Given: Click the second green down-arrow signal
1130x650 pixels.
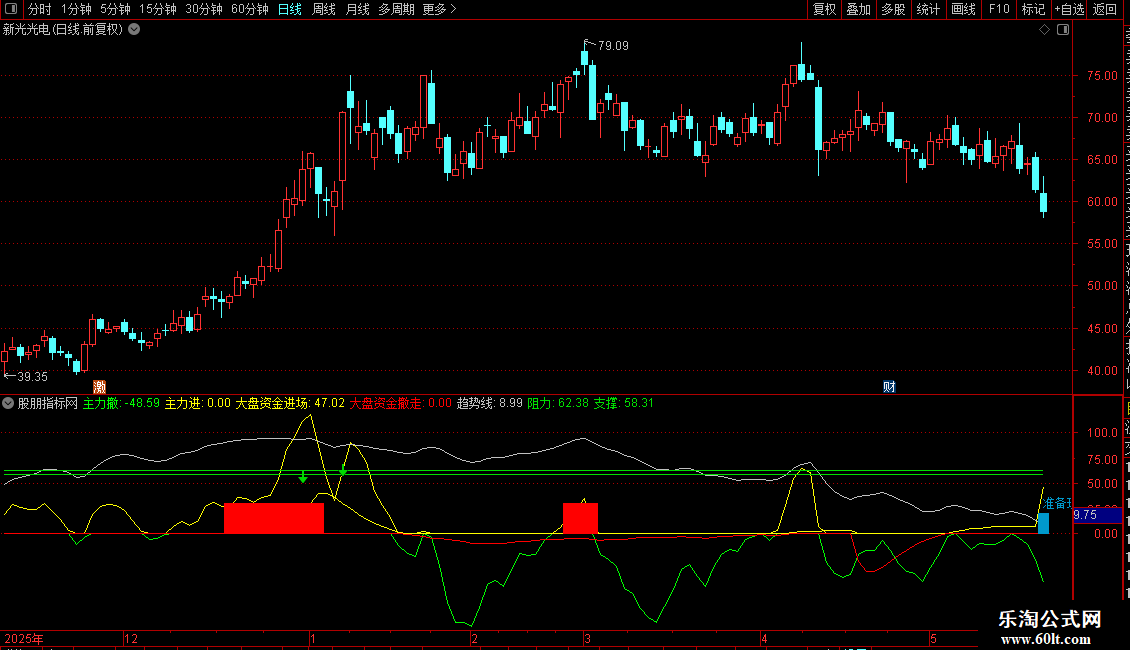Looking at the screenshot, I should point(343,471).
